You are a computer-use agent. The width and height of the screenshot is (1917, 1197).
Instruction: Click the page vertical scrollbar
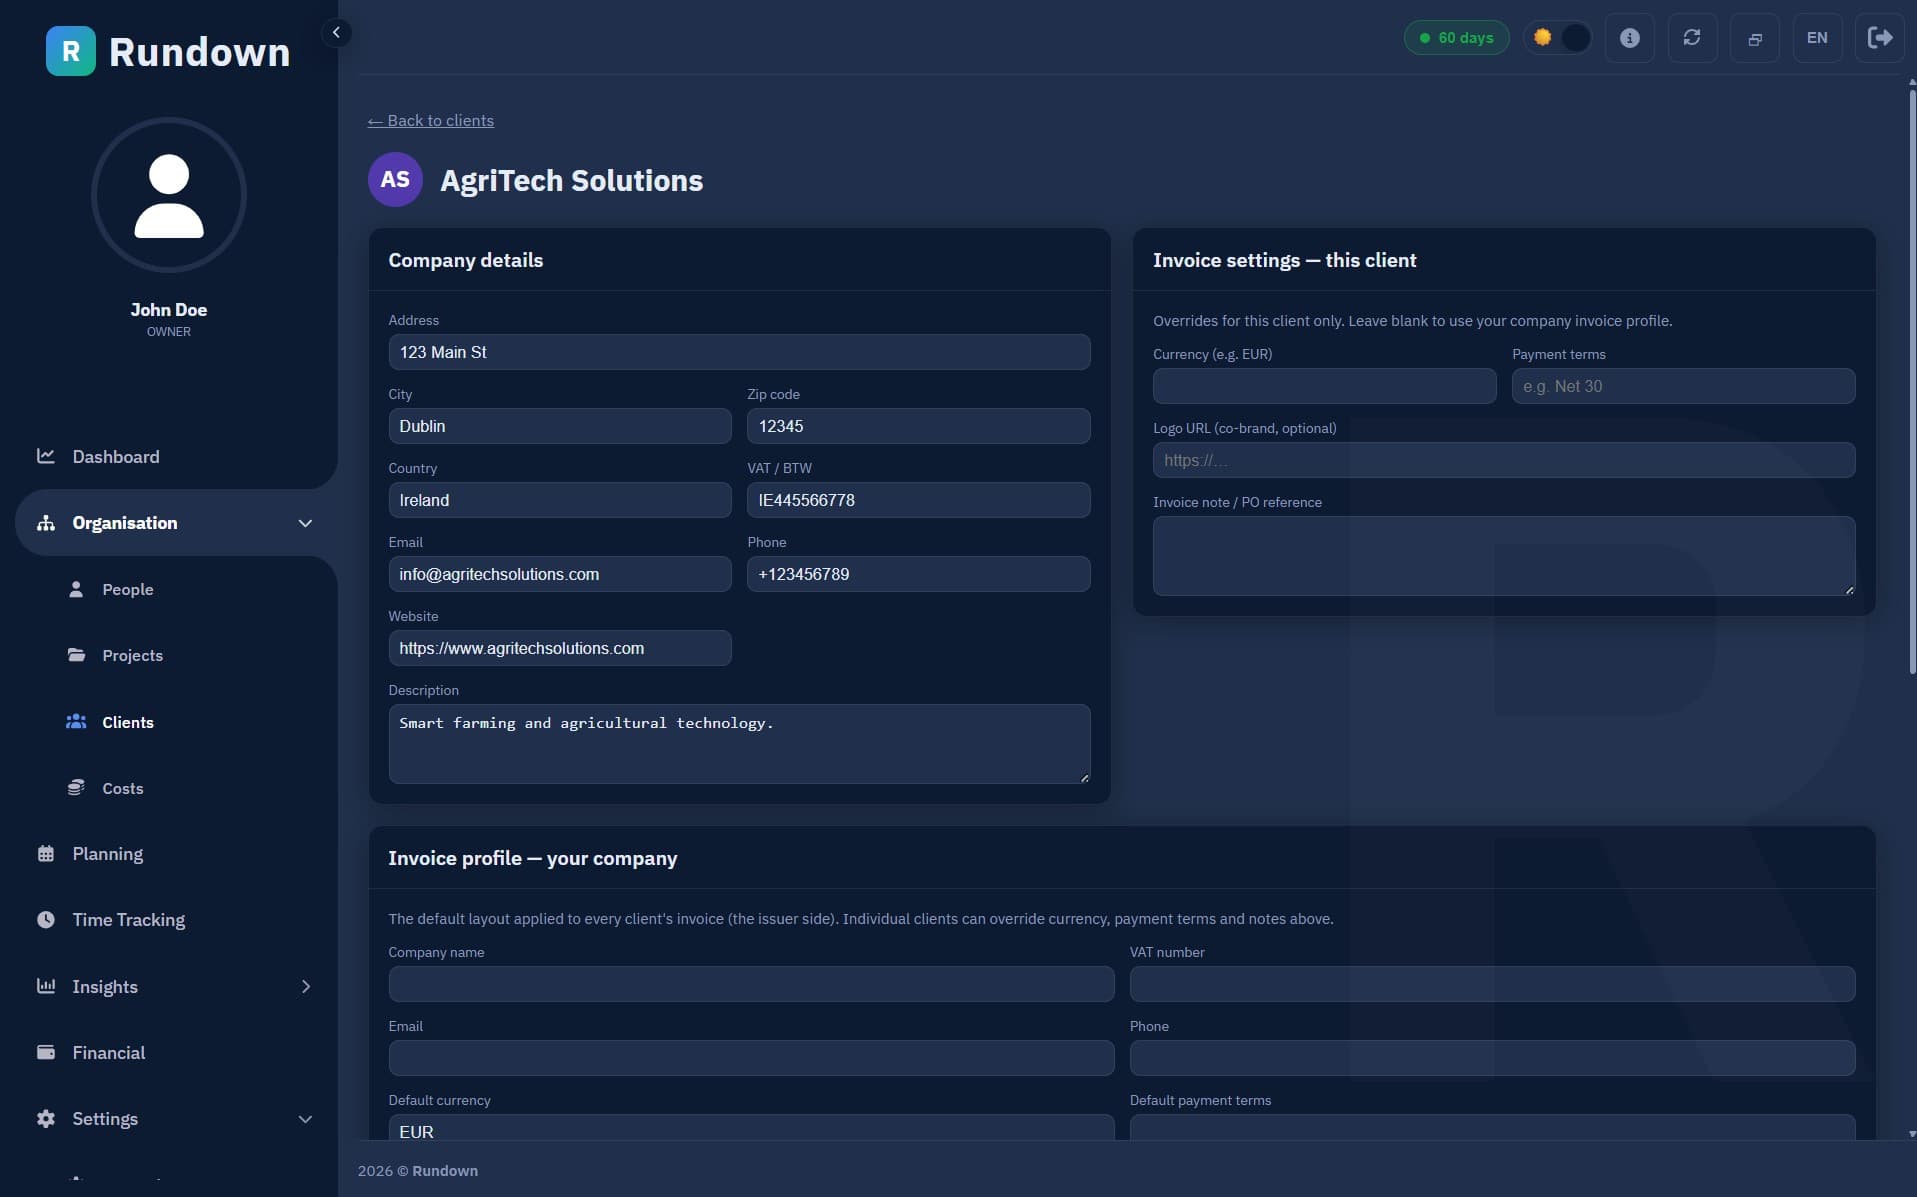click(1912, 380)
